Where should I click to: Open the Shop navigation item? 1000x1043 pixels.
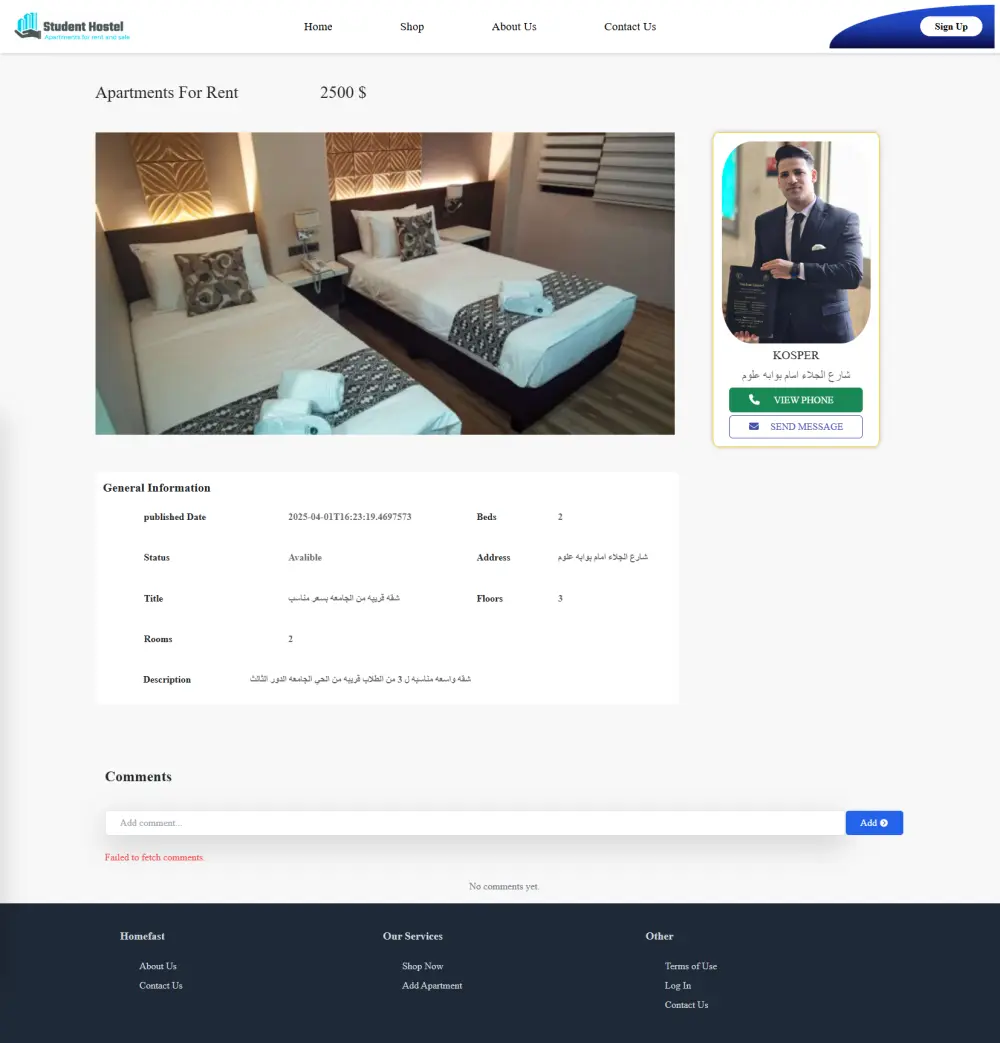pos(412,27)
